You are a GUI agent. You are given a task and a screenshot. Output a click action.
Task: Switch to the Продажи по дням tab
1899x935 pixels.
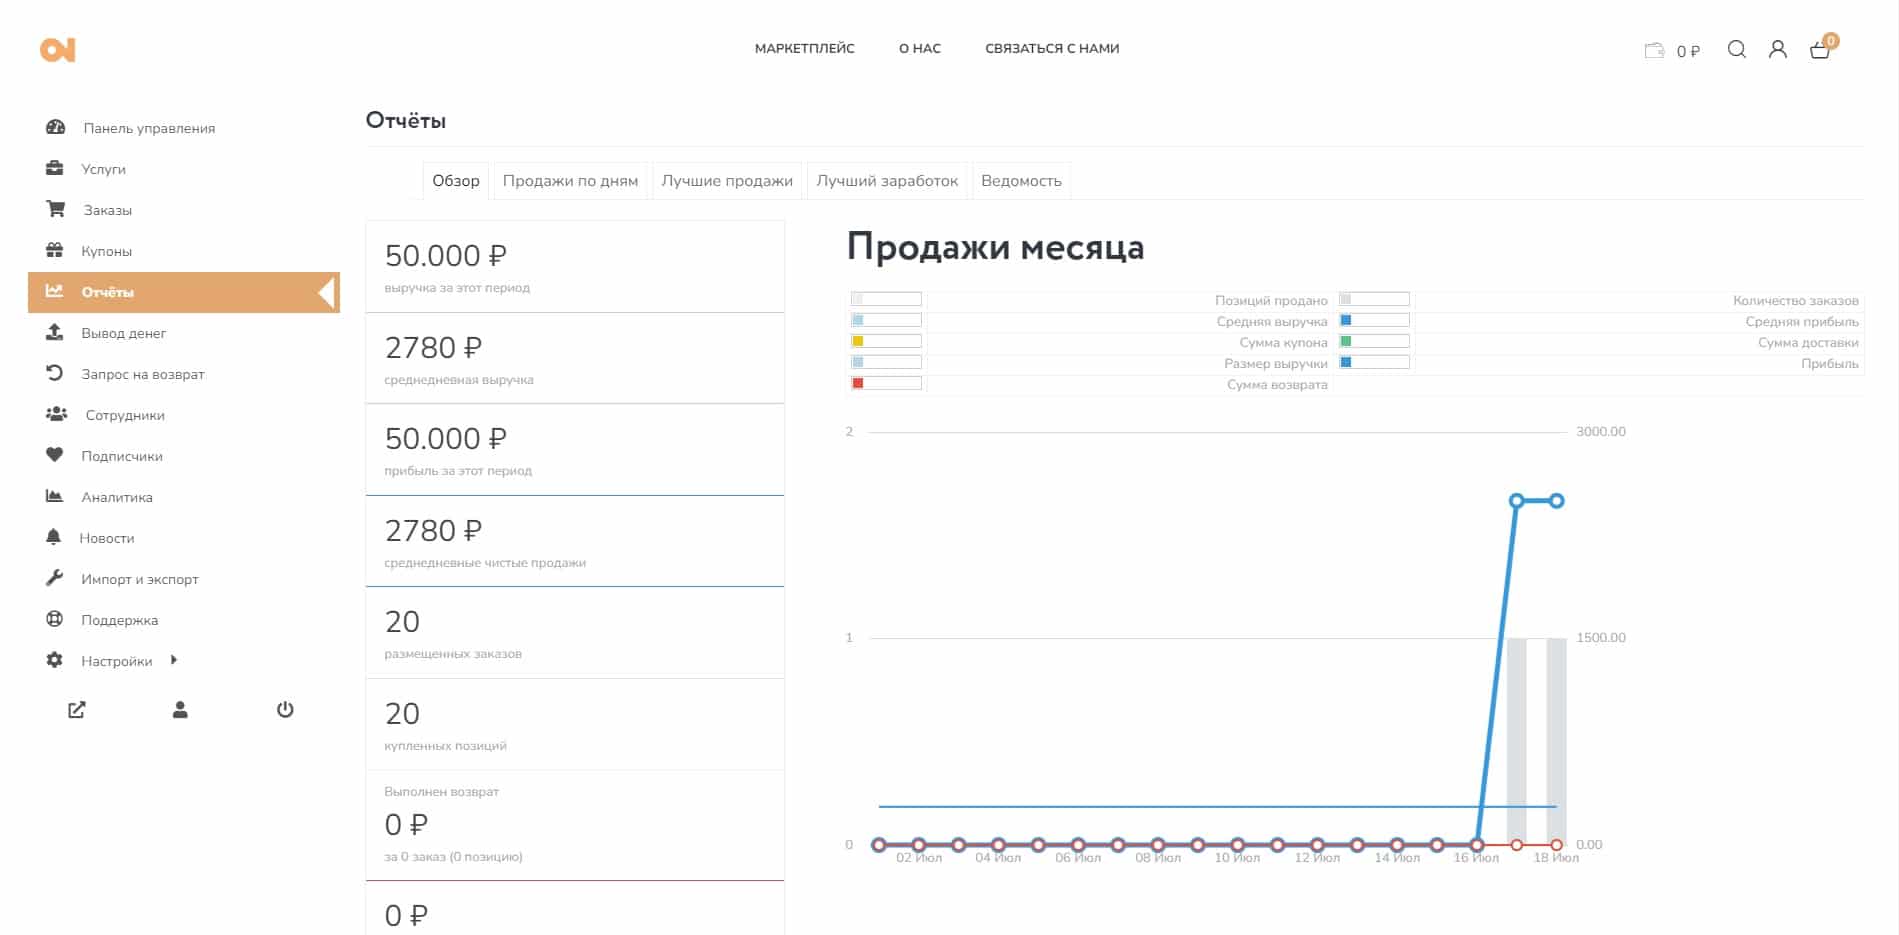click(x=570, y=181)
